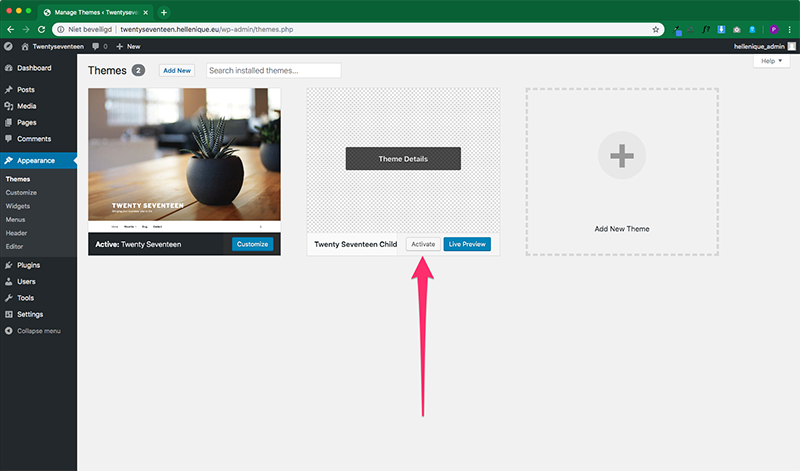Viewport: 800px width, 471px height.
Task: Click the Collapse menu arrow icon
Action: point(9,331)
